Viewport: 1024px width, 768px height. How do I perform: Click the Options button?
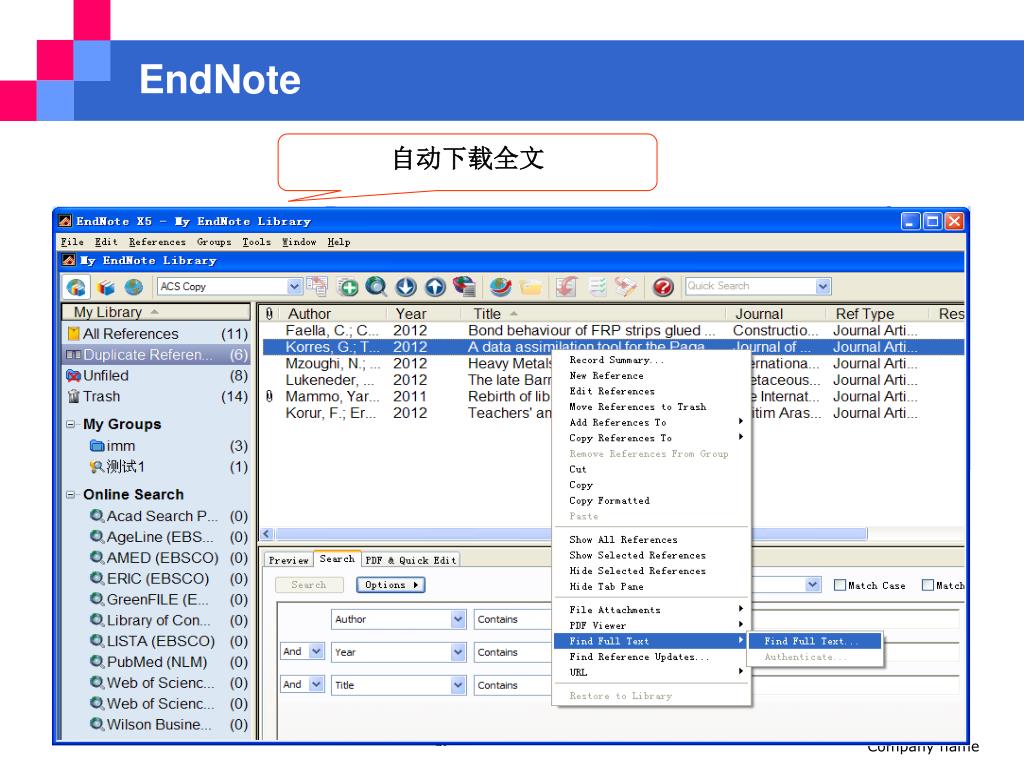pyautogui.click(x=391, y=585)
